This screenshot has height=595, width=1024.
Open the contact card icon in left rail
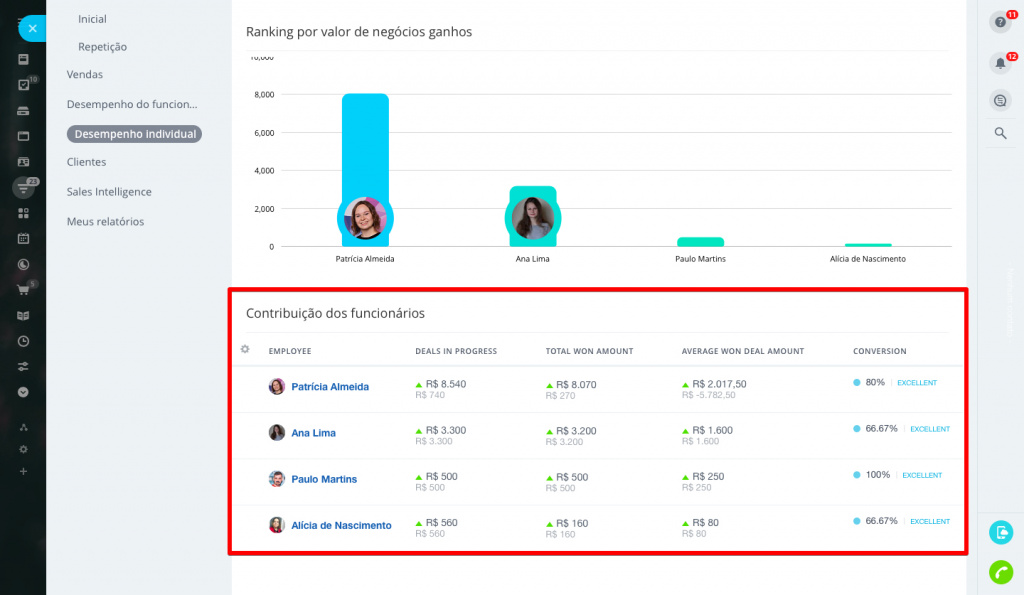[x=24, y=162]
